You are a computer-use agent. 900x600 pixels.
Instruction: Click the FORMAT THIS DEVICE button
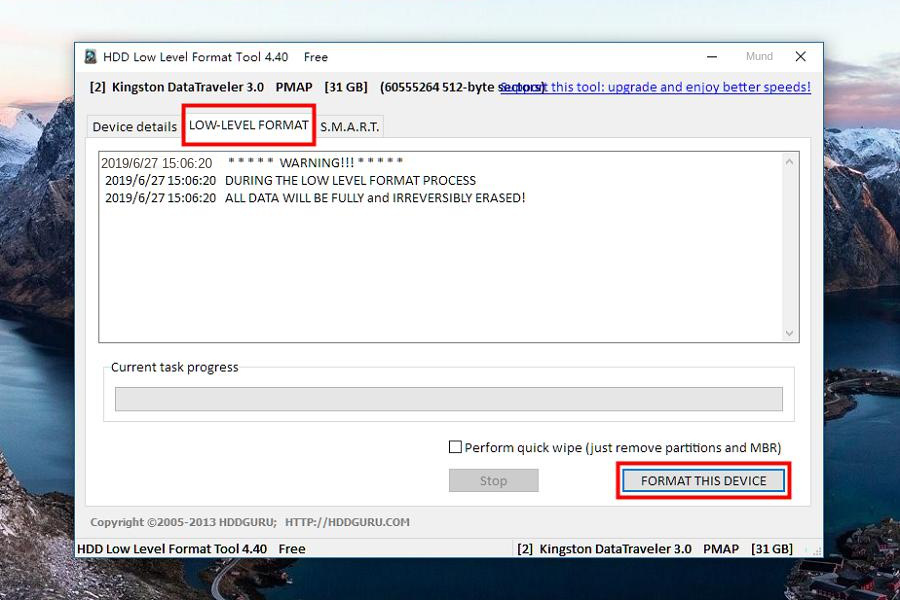704,481
